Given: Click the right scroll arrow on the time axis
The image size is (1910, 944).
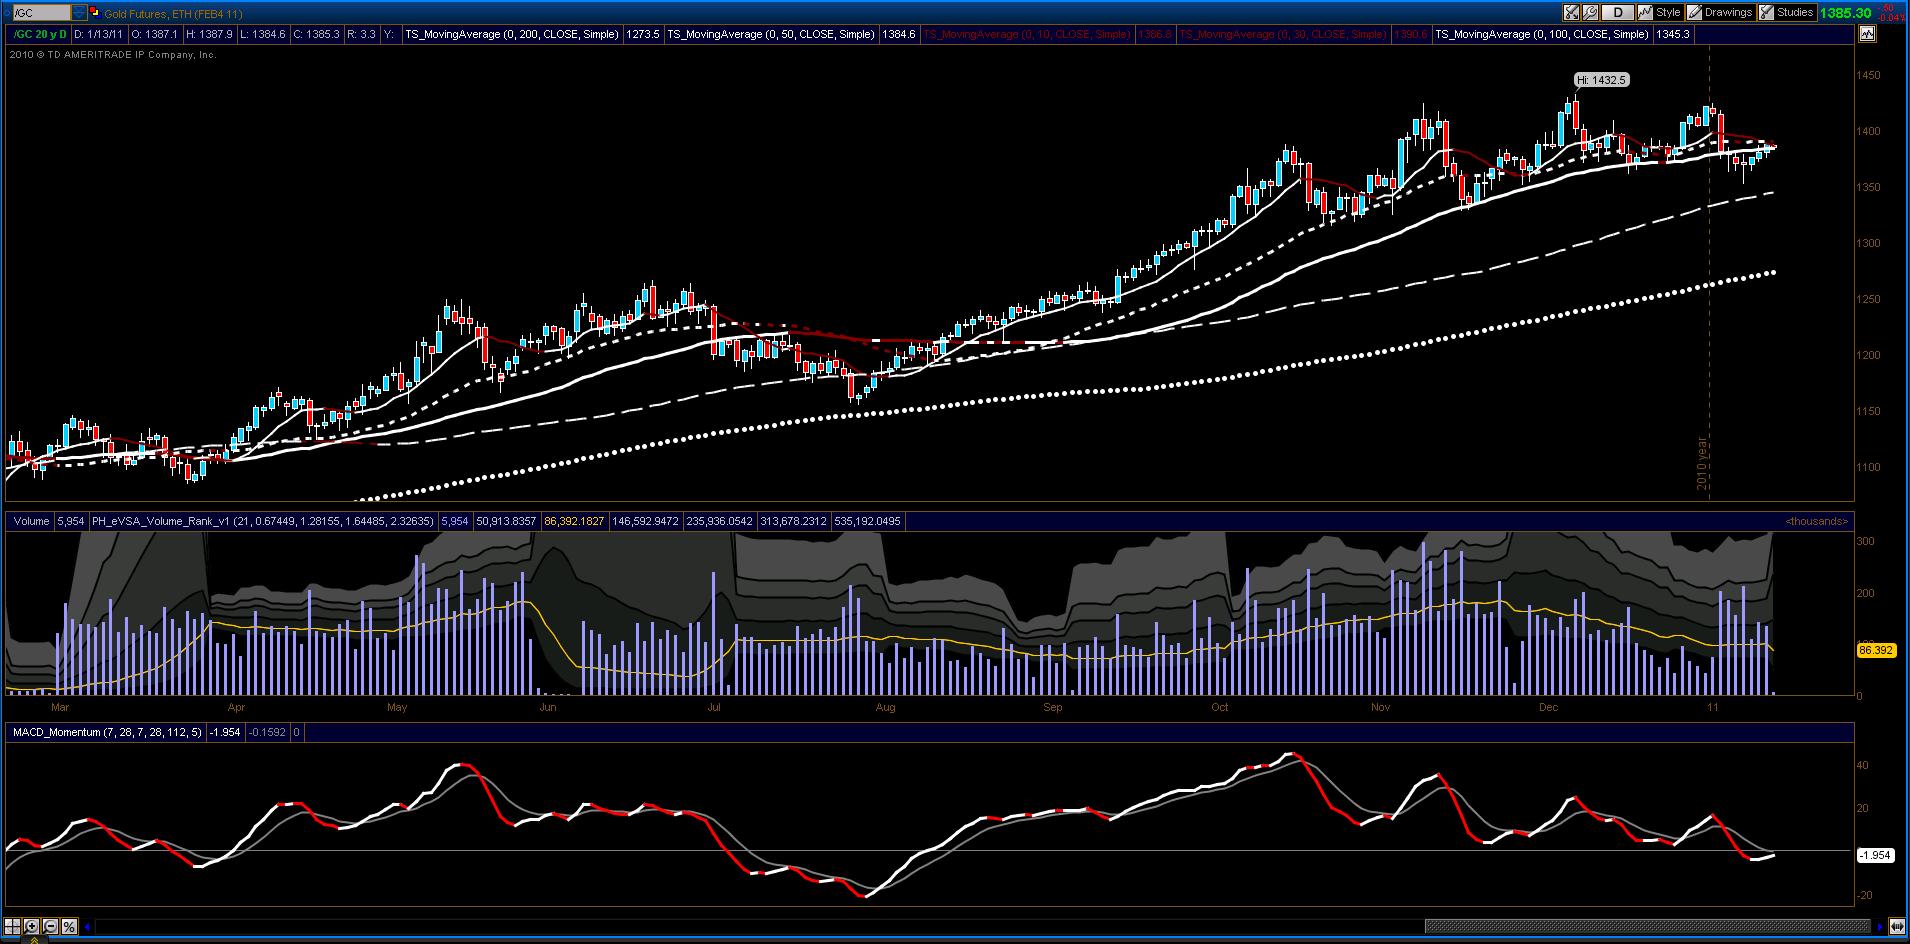Looking at the screenshot, I should click(x=1881, y=926).
